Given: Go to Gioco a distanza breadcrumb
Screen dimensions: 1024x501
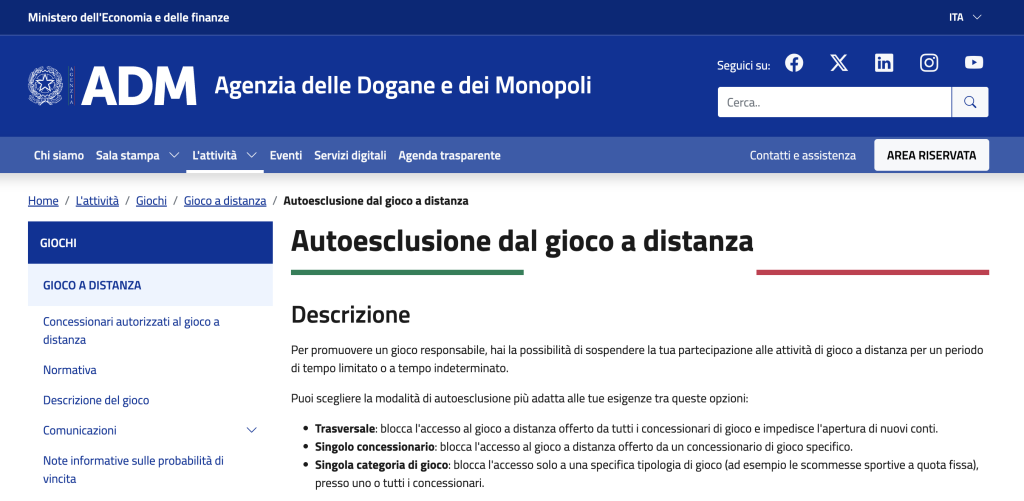Looking at the screenshot, I should pyautogui.click(x=225, y=201).
